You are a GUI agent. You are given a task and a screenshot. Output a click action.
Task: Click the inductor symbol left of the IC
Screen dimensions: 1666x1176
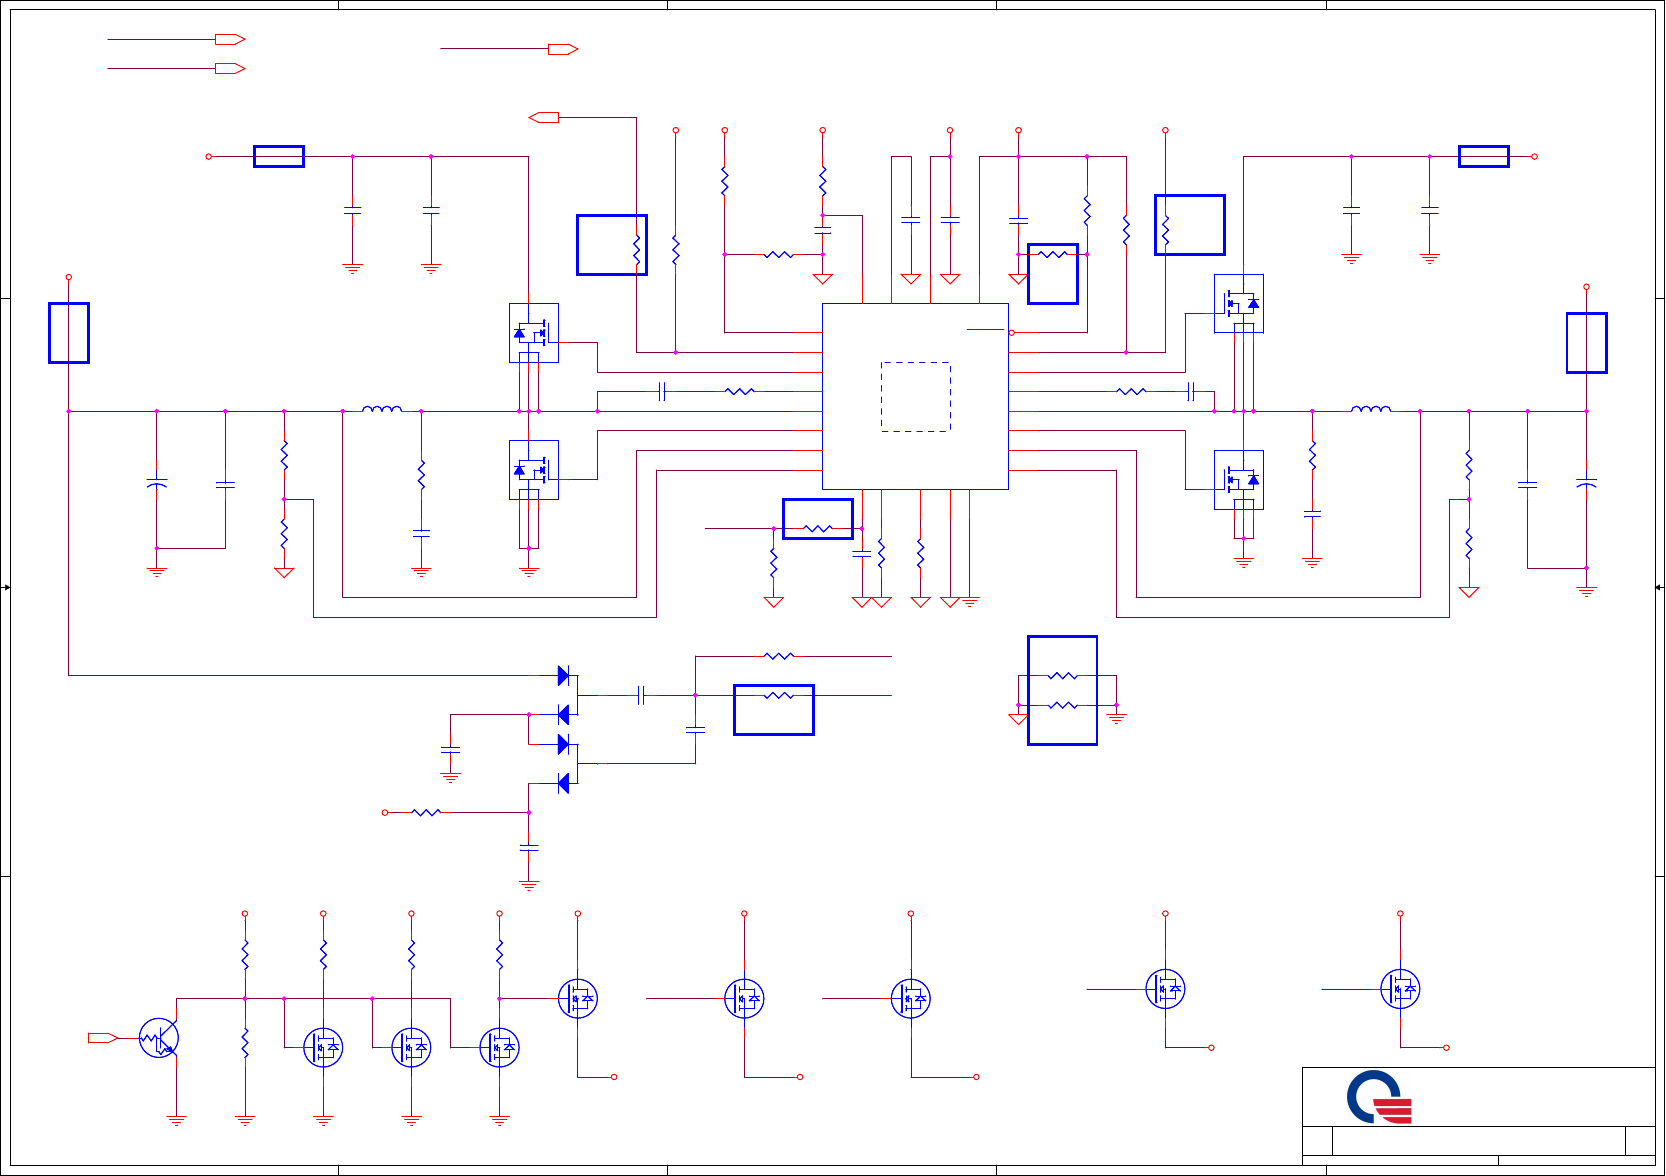click(x=382, y=408)
